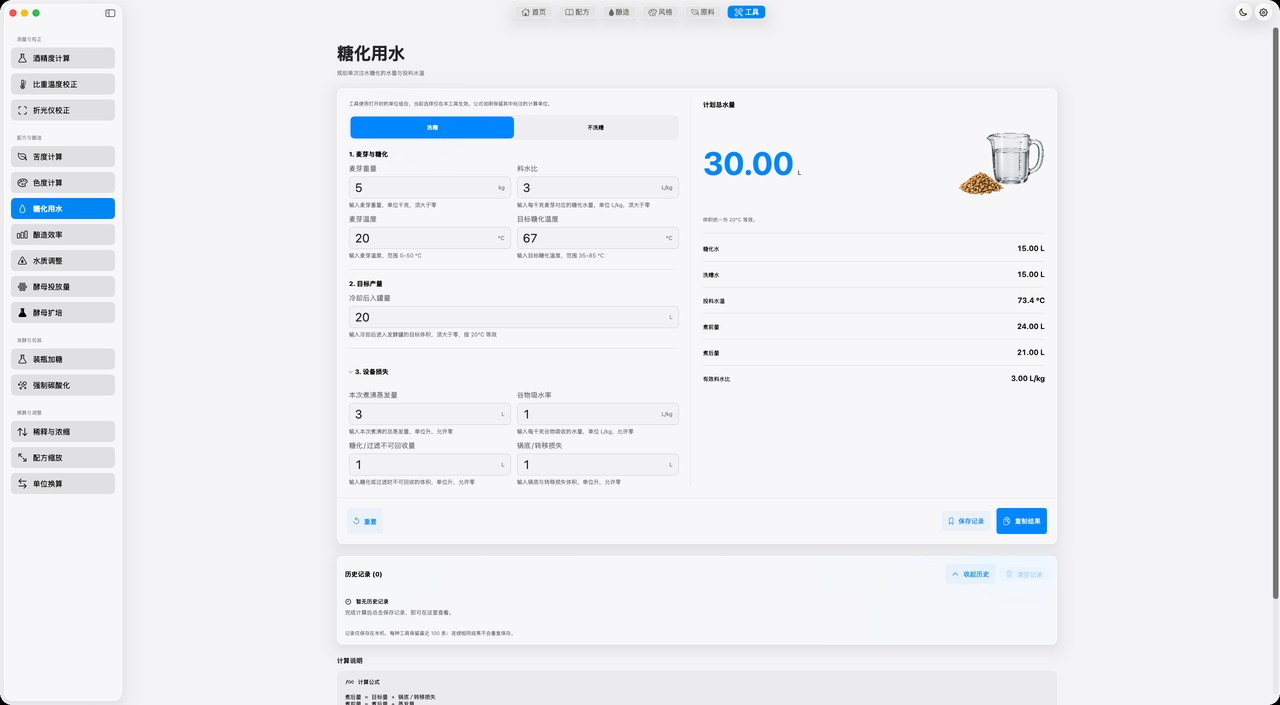Image resolution: width=1280 pixels, height=705 pixels.
Task: Click the 目标糖化温度 input field
Action: coord(597,238)
